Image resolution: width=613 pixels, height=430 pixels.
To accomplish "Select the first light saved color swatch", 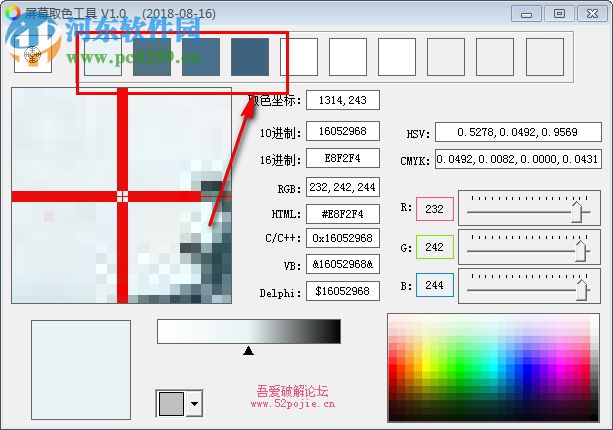I will [x=103, y=57].
